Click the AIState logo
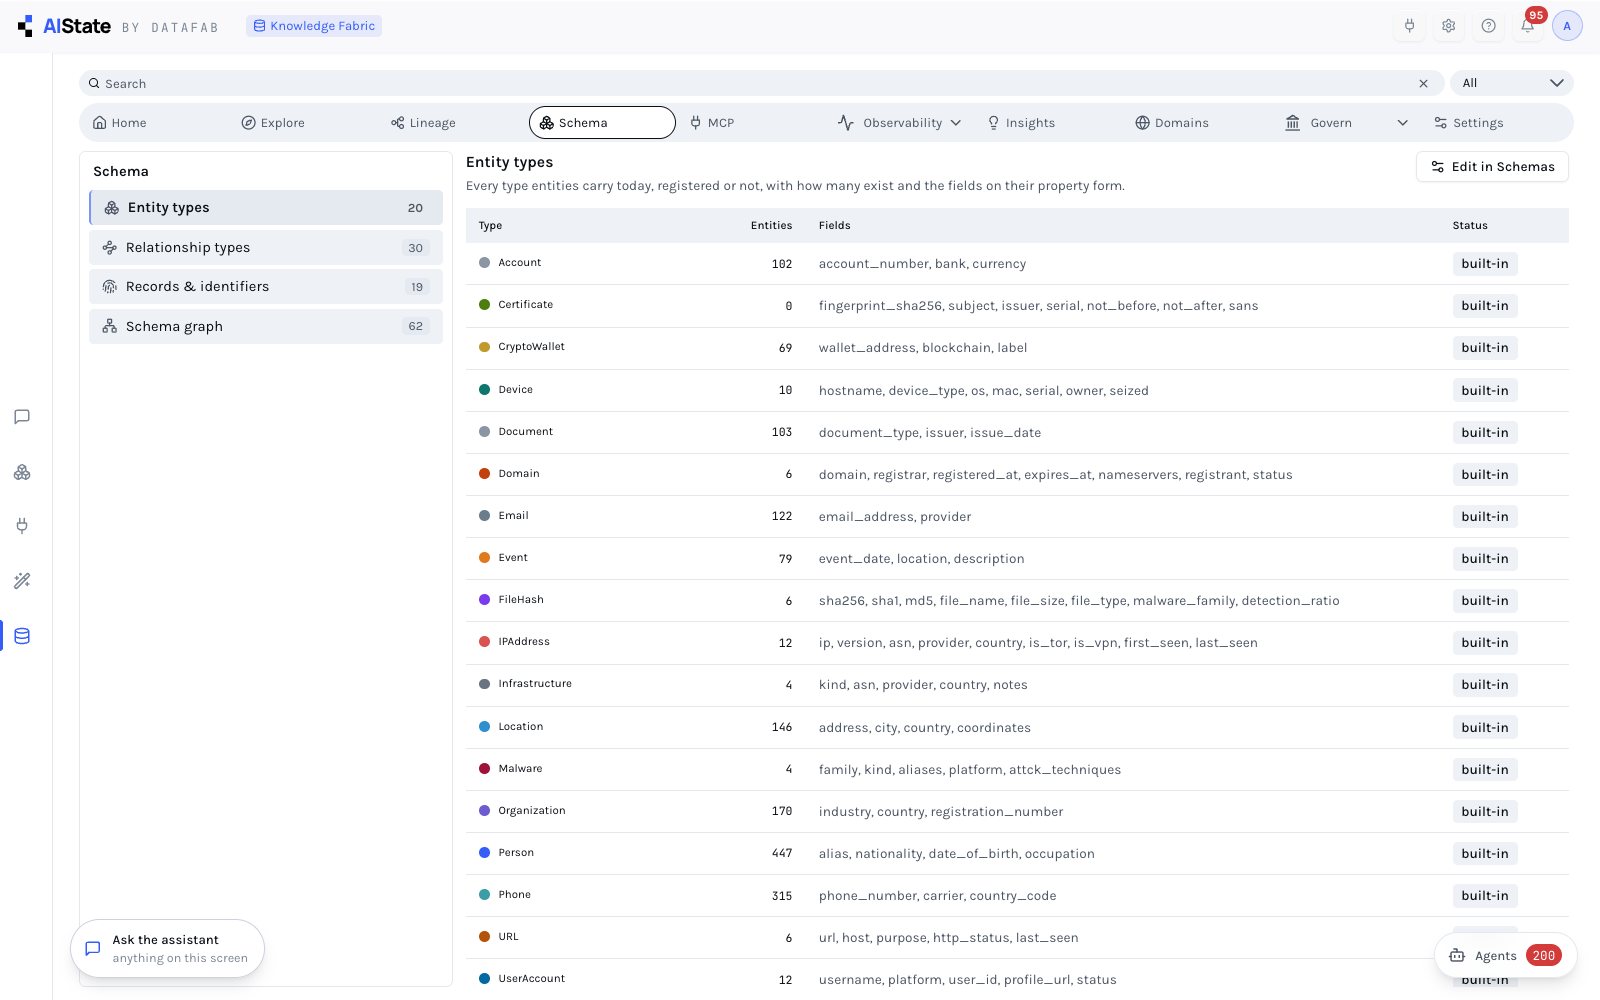 64,26
